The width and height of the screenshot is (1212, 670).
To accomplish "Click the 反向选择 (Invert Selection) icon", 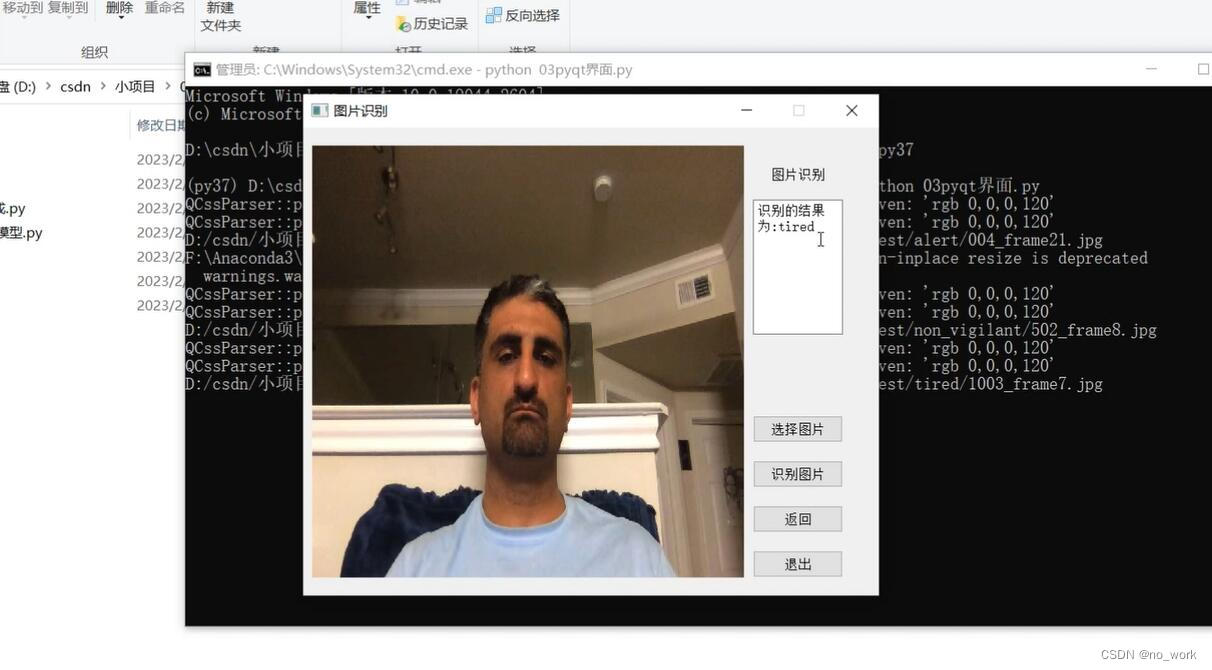I will coord(523,14).
